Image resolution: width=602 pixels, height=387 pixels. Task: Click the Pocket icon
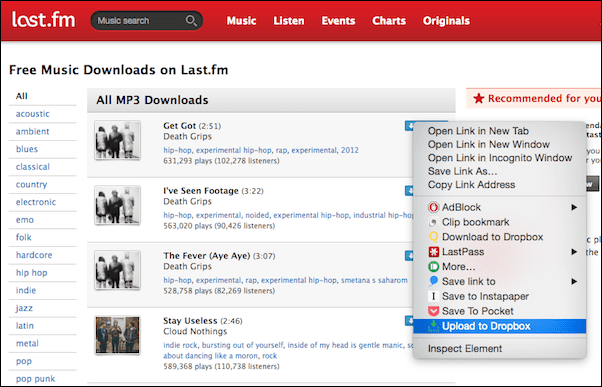coord(433,311)
